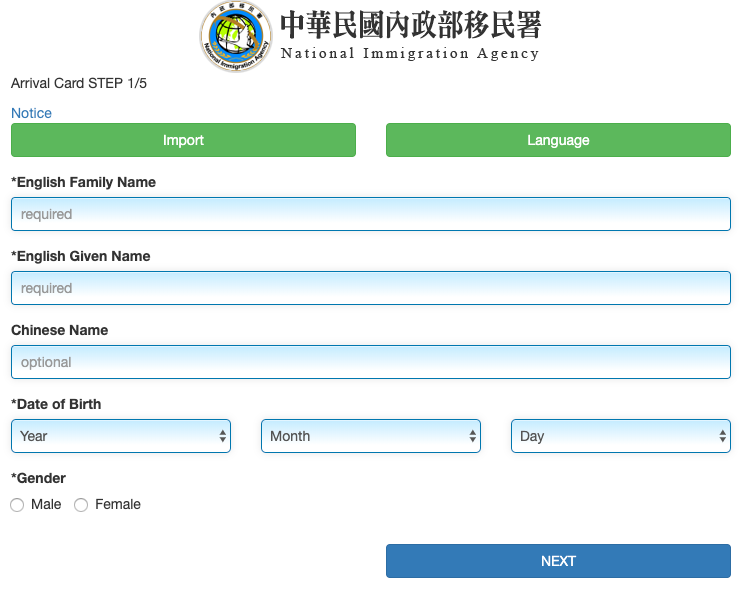Choose the Female radio button
Image resolution: width=744 pixels, height=593 pixels.
(x=81, y=505)
